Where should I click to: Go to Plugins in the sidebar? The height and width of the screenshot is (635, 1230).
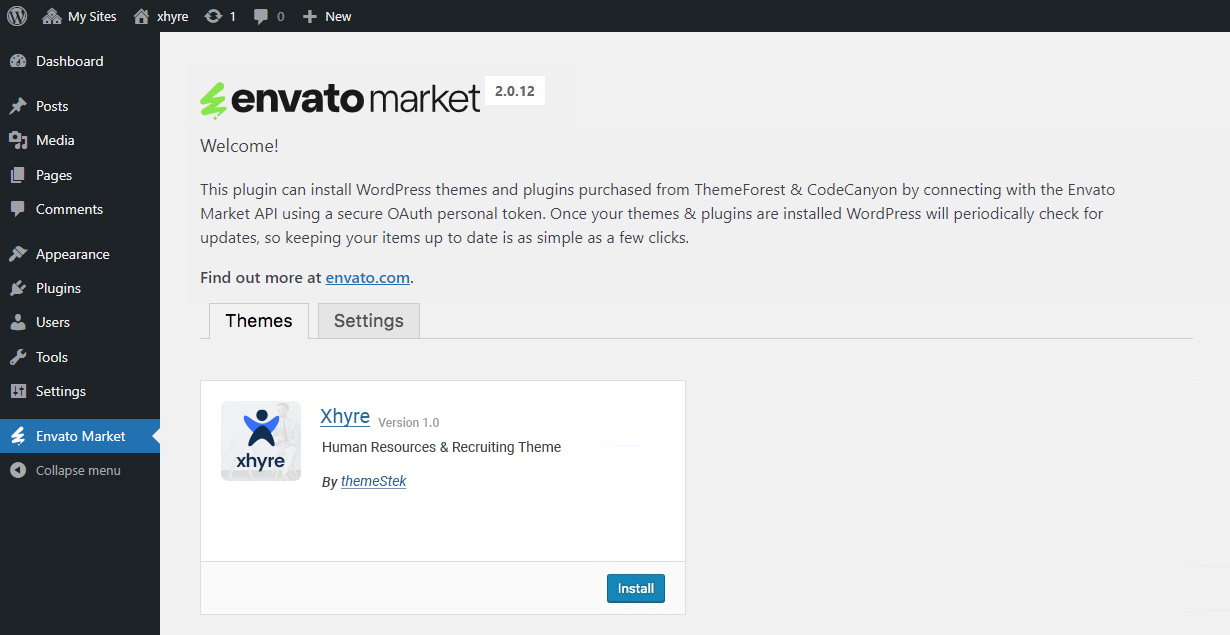point(58,288)
